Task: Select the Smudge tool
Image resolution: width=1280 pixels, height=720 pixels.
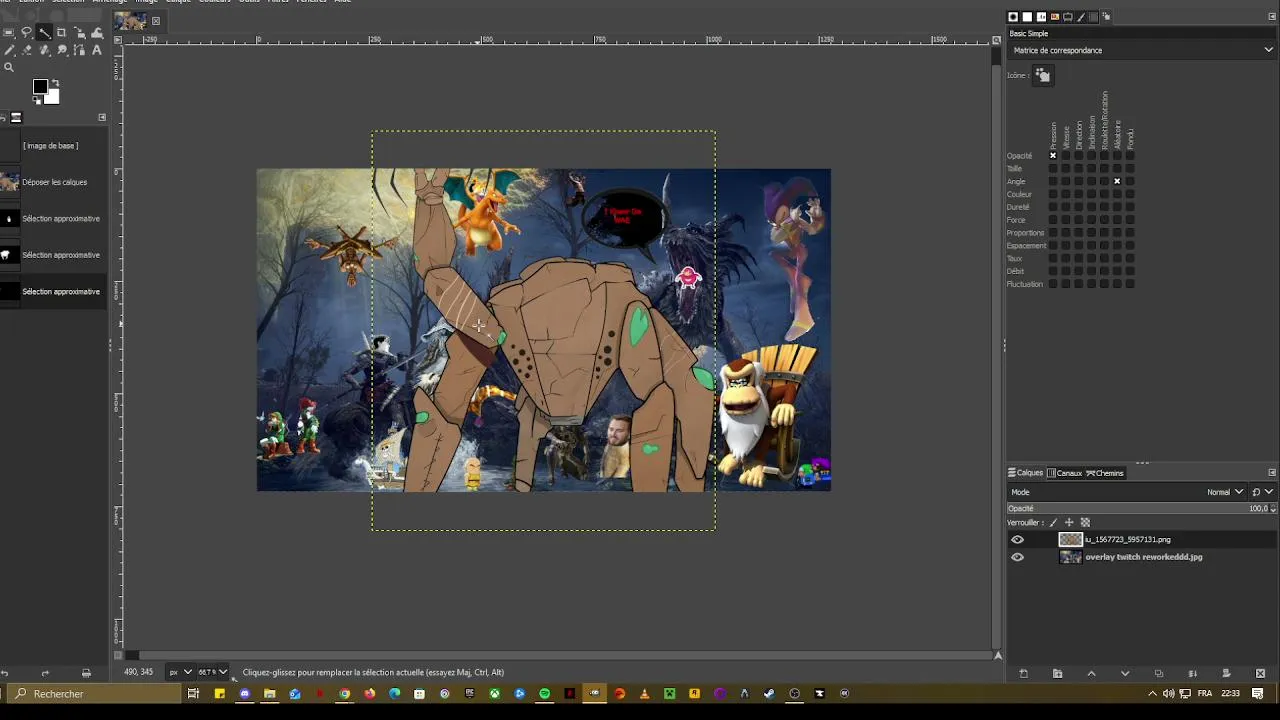Action: (x=62, y=50)
